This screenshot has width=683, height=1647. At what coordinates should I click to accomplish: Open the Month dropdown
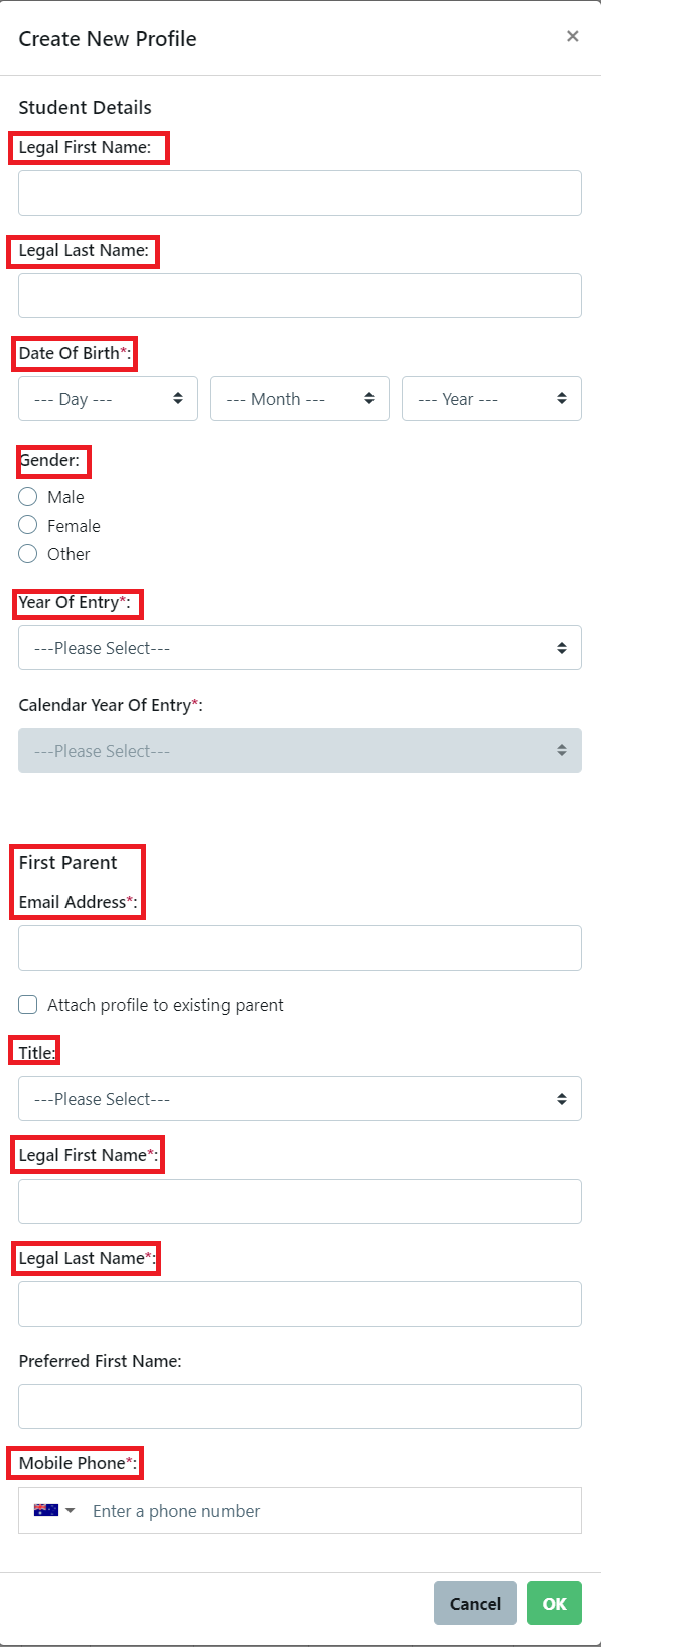299,398
